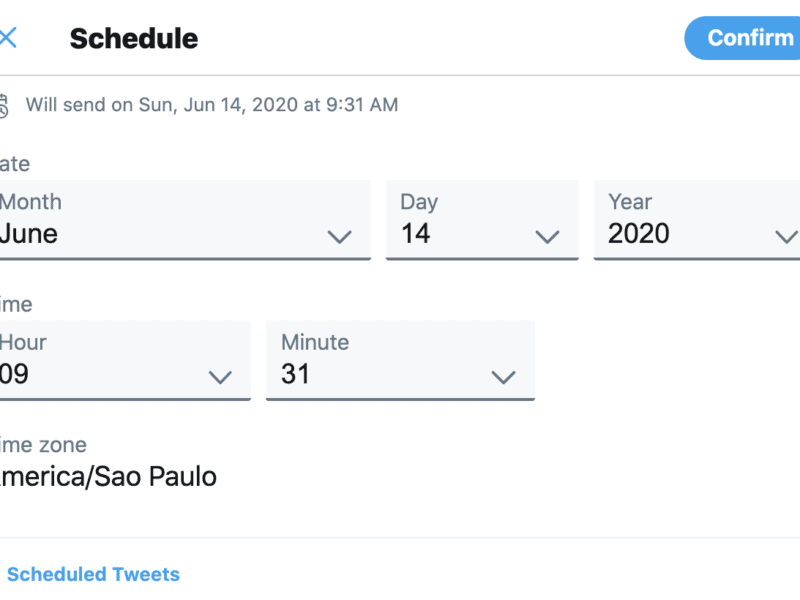Expand the Month dropdown chevron
Image resolution: width=800 pixels, height=600 pixels.
coord(339,237)
